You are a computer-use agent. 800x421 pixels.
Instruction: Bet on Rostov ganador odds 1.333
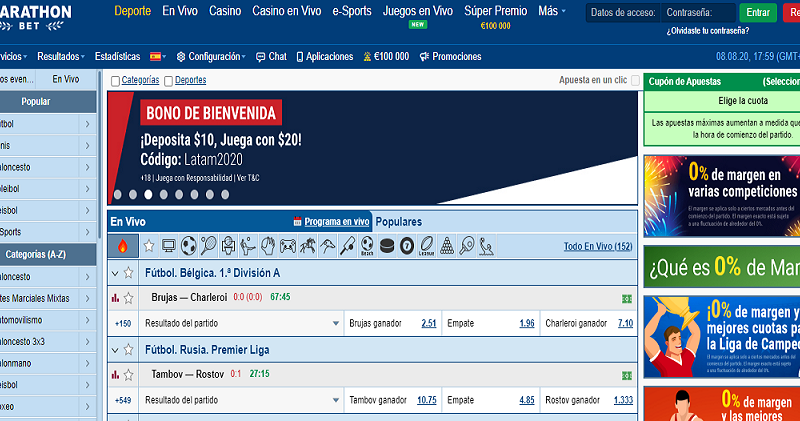[x=623, y=401]
